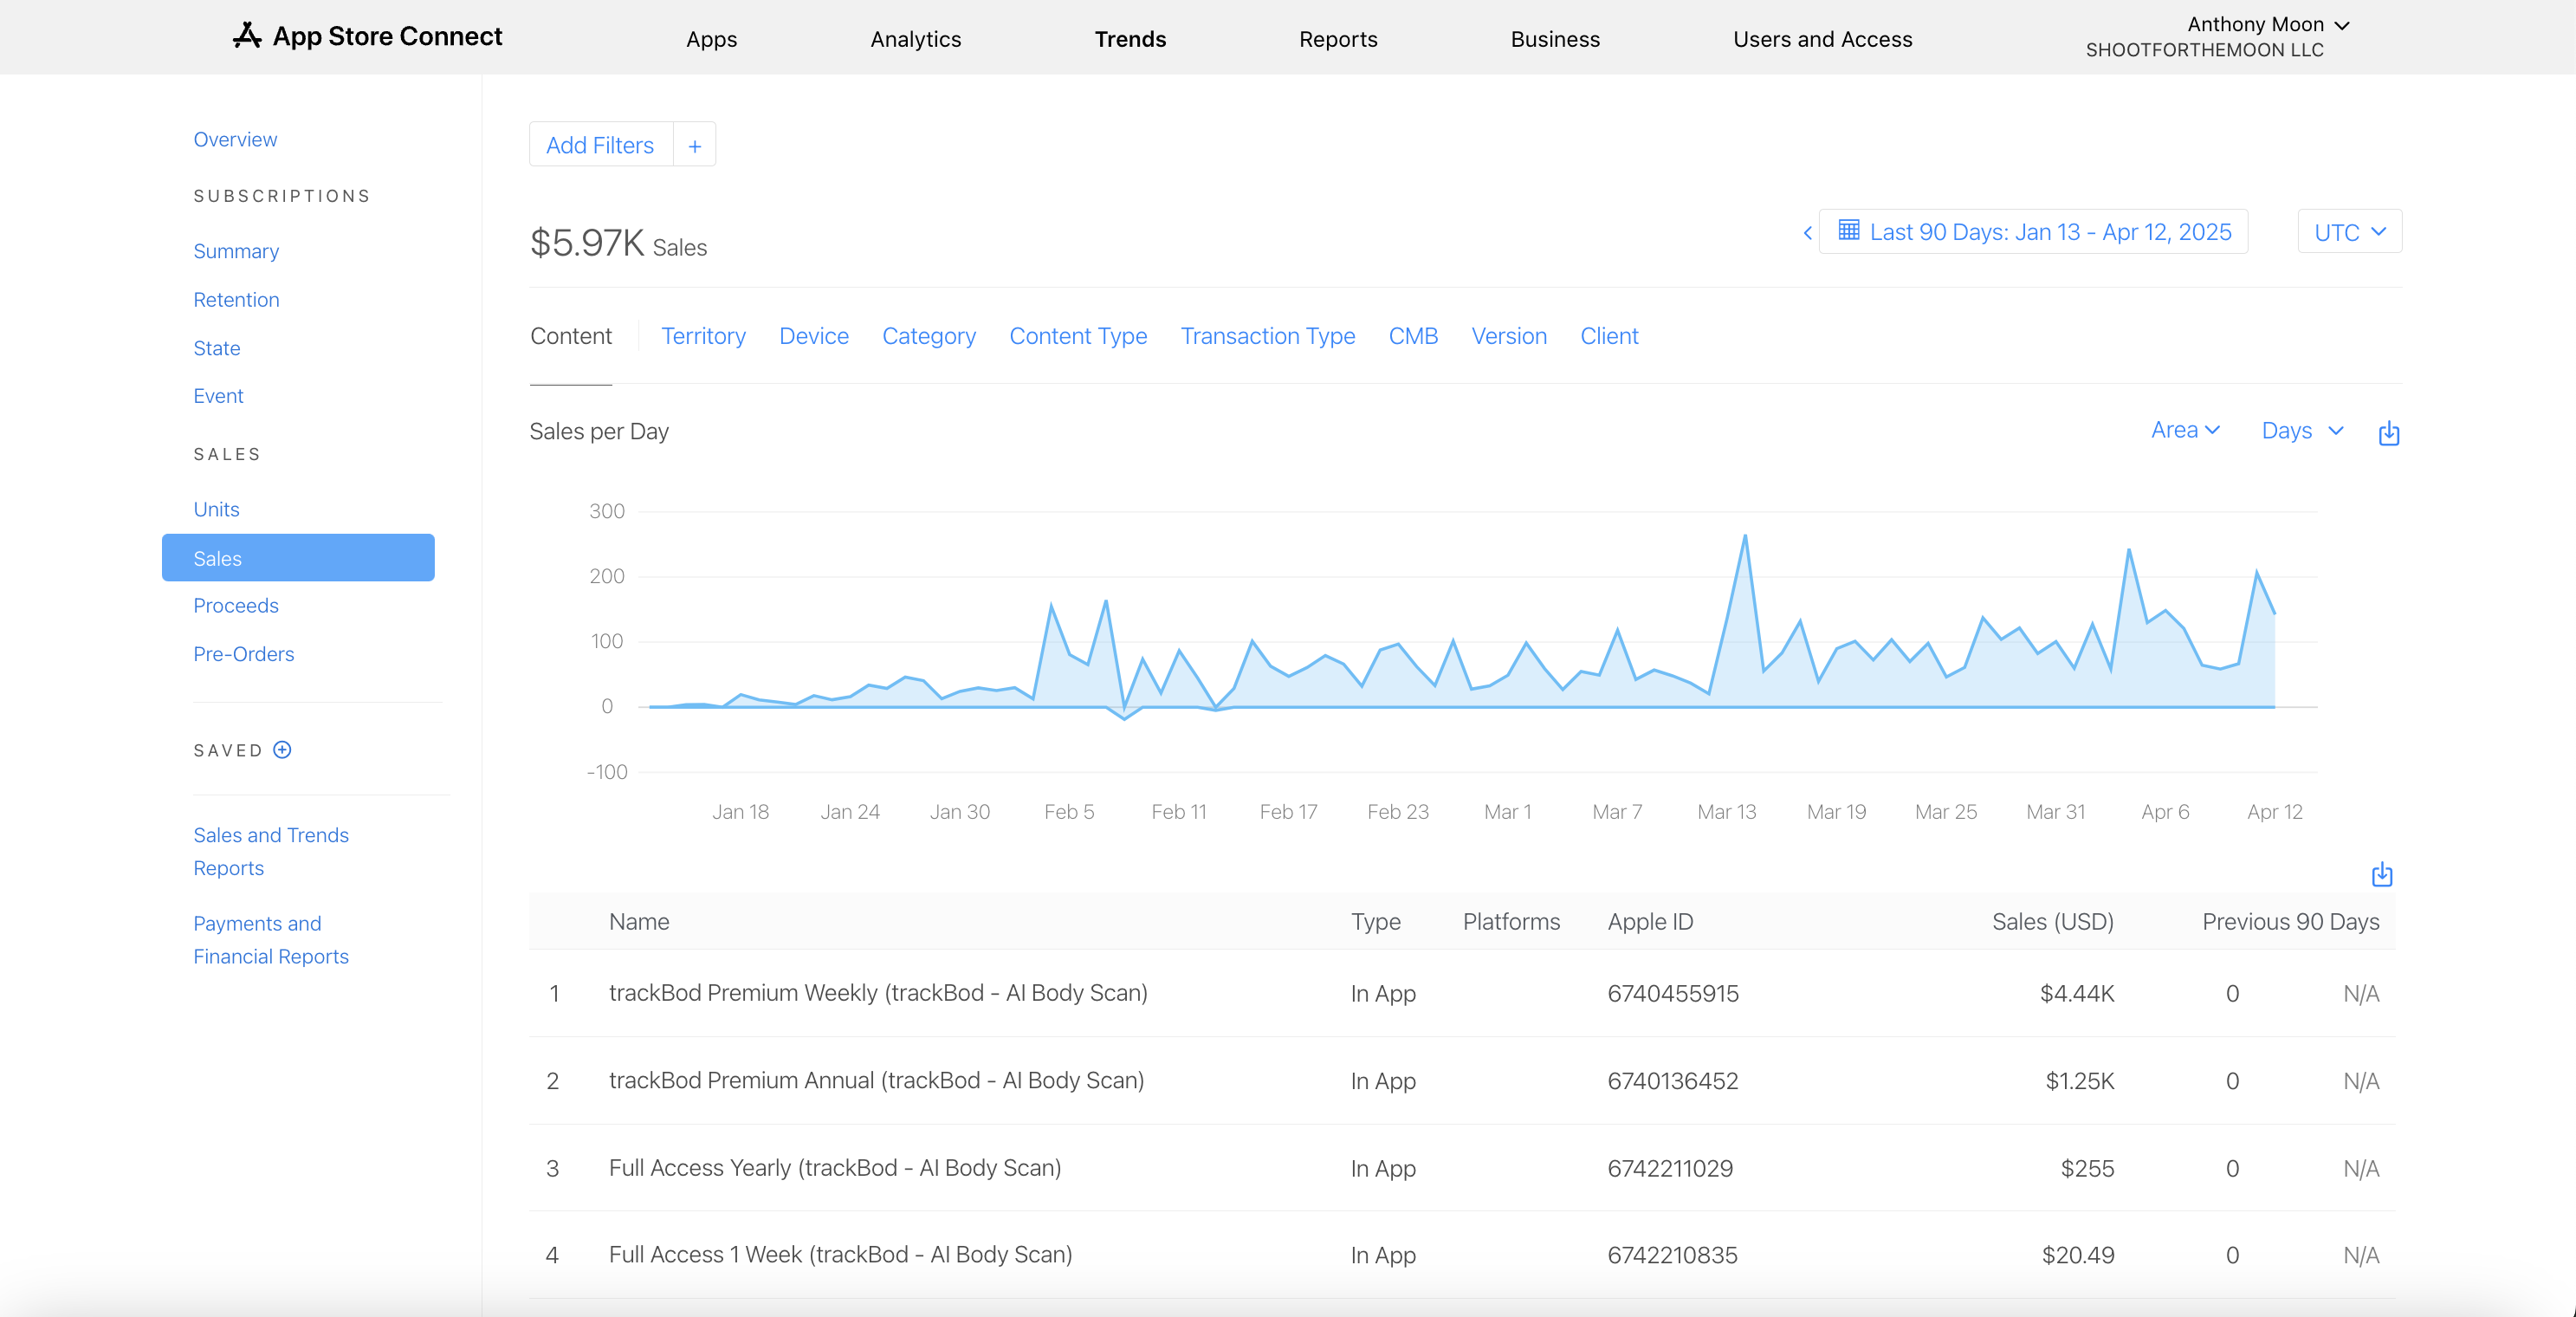Switch to the CMB tab
2576x1317 pixels.
pyautogui.click(x=1412, y=336)
